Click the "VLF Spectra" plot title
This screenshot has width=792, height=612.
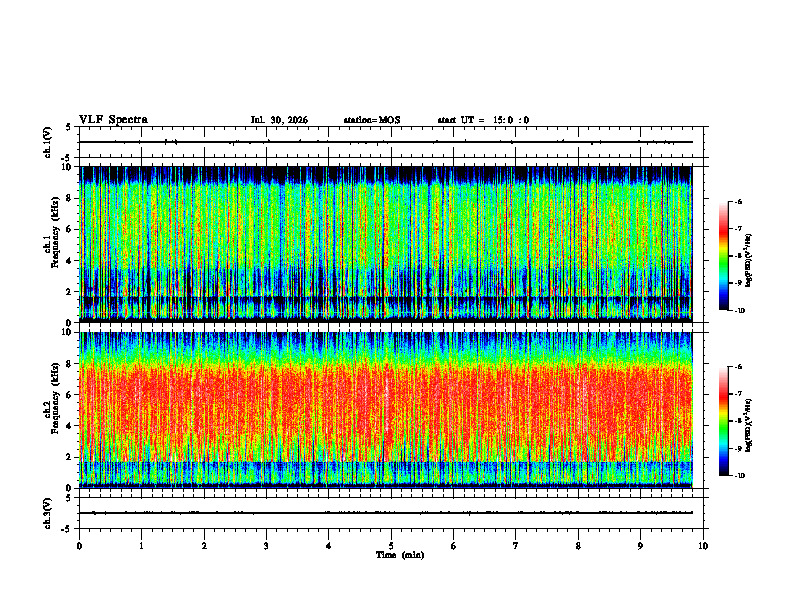click(x=113, y=120)
